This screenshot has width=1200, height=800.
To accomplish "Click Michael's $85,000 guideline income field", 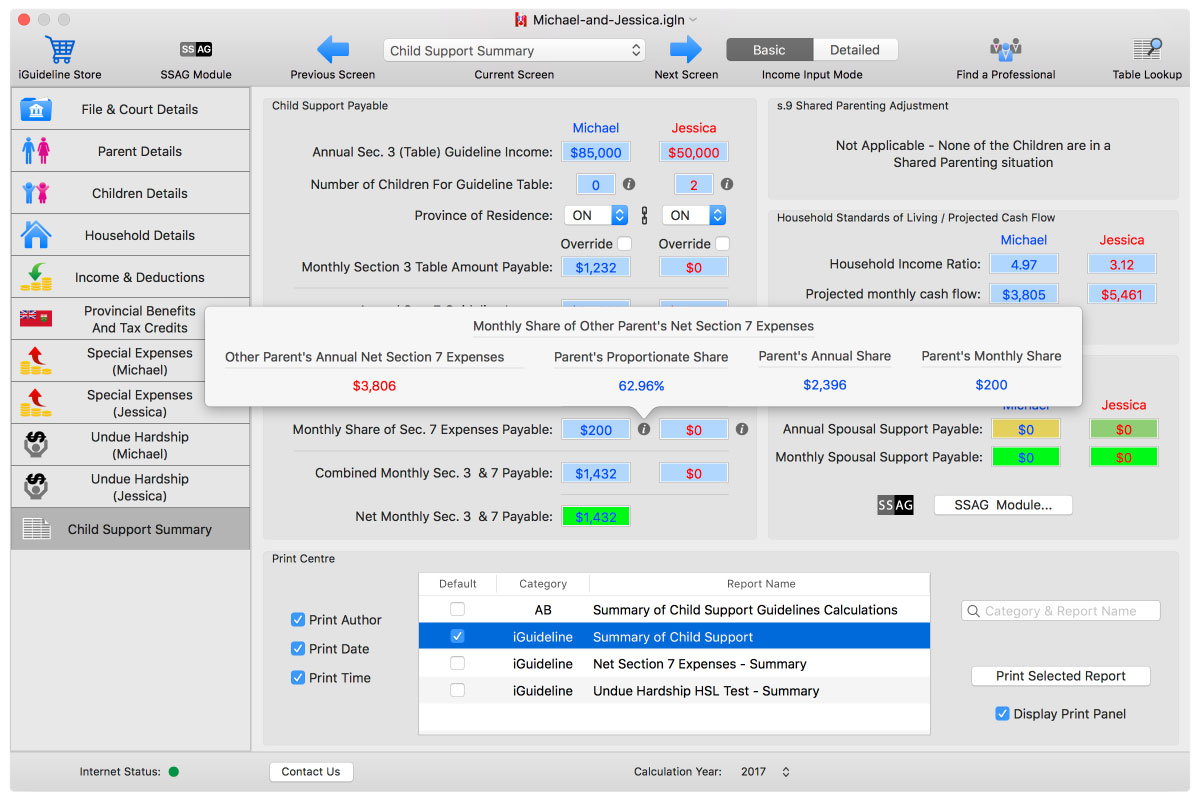I will point(596,152).
